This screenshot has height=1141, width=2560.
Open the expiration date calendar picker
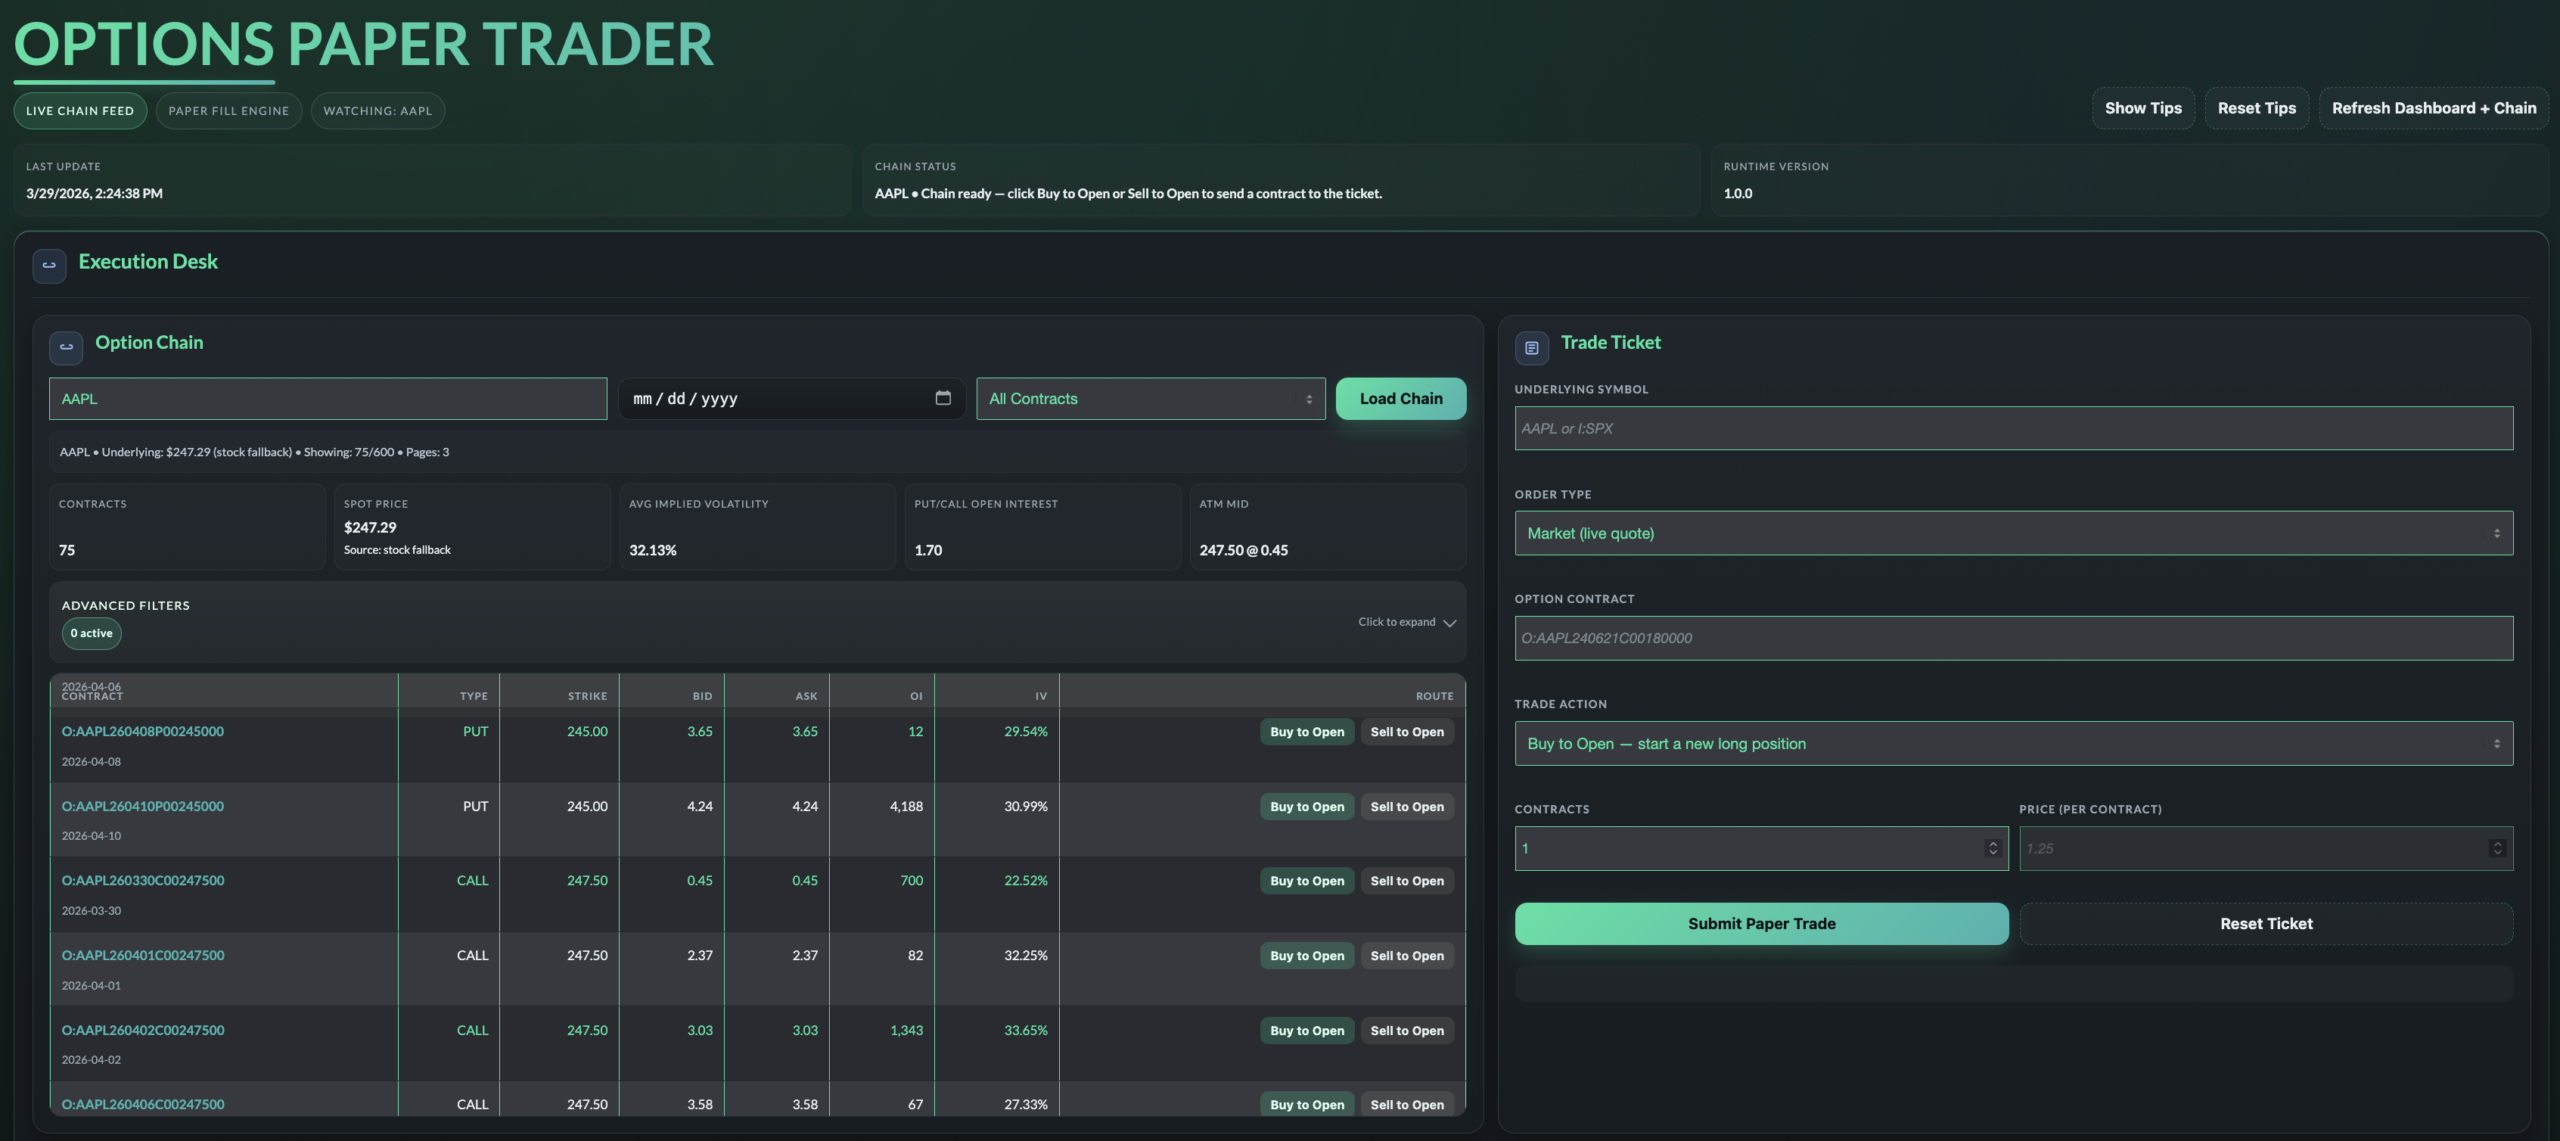[x=941, y=398]
